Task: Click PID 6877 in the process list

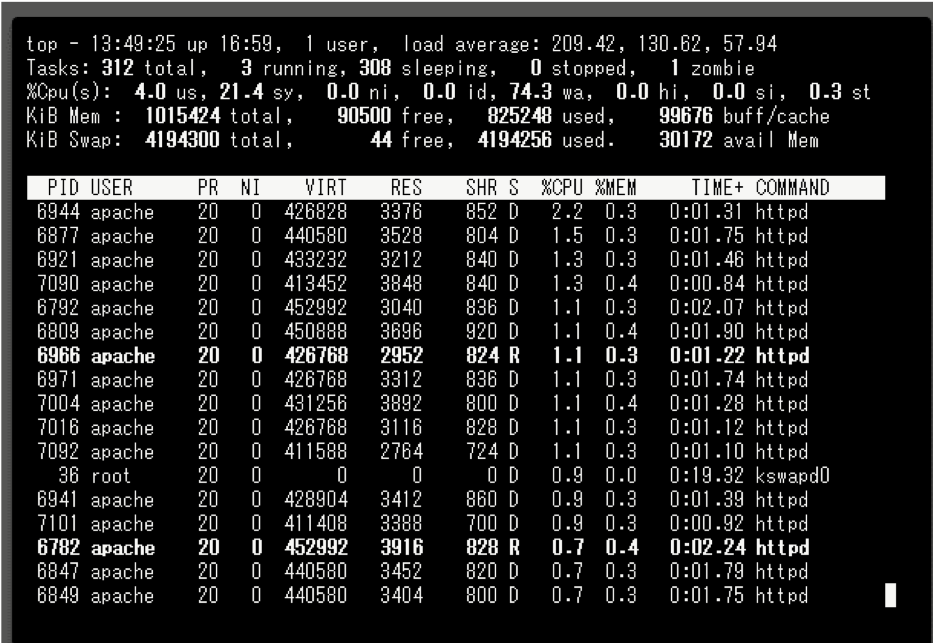Action: pyautogui.click(x=58, y=236)
